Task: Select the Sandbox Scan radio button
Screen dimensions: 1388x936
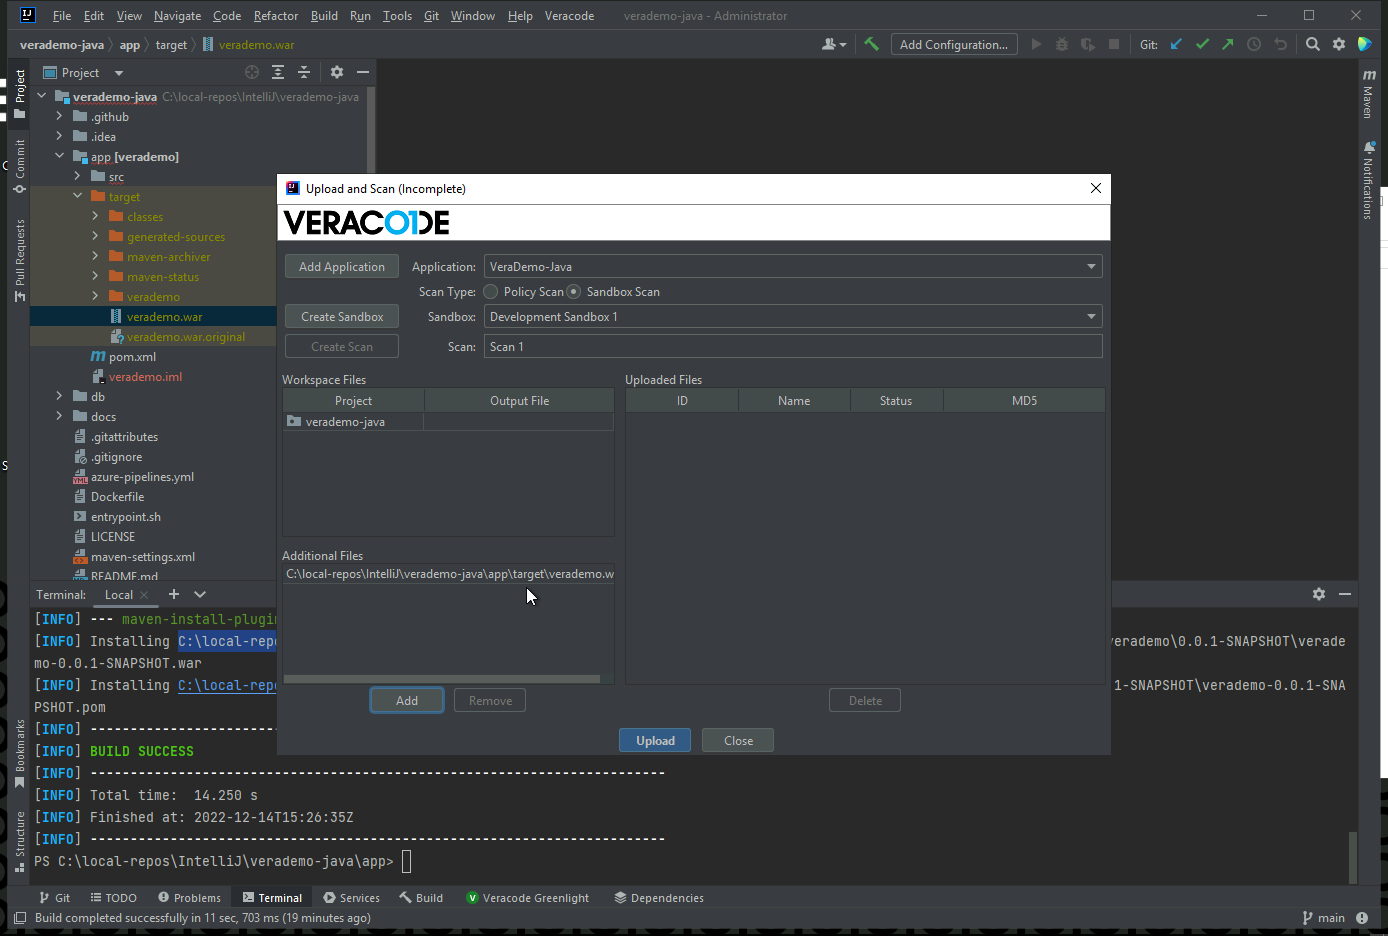Action: 574,292
